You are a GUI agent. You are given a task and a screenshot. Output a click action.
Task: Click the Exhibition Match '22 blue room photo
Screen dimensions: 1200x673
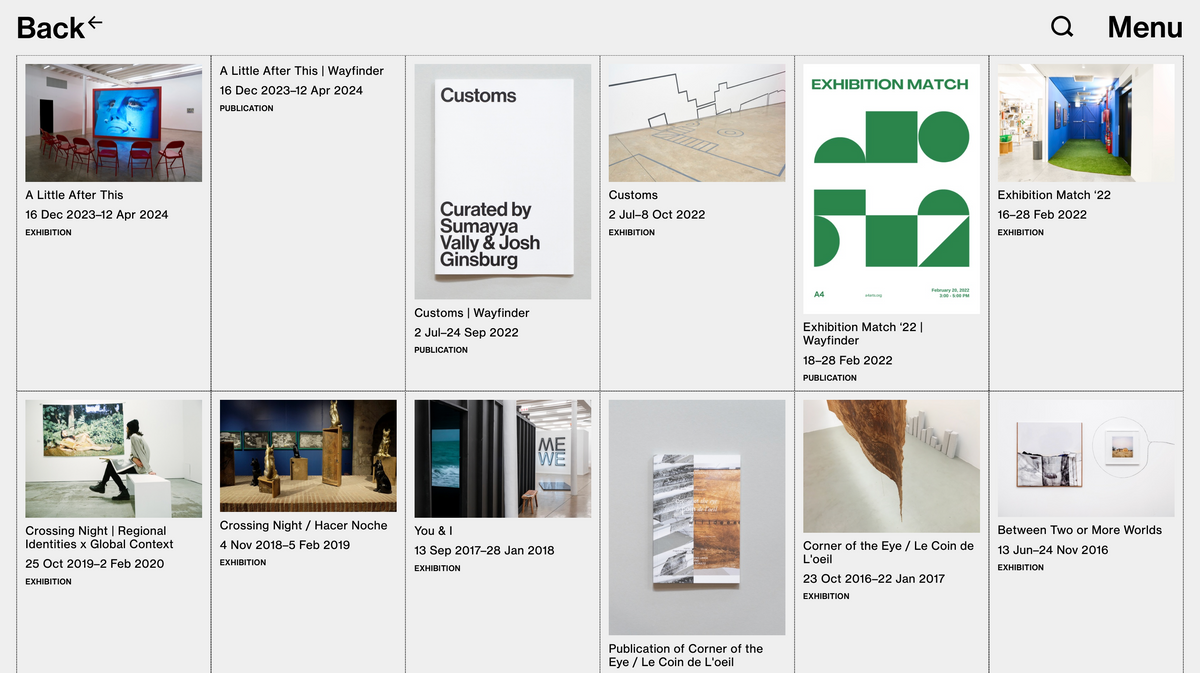(1085, 123)
